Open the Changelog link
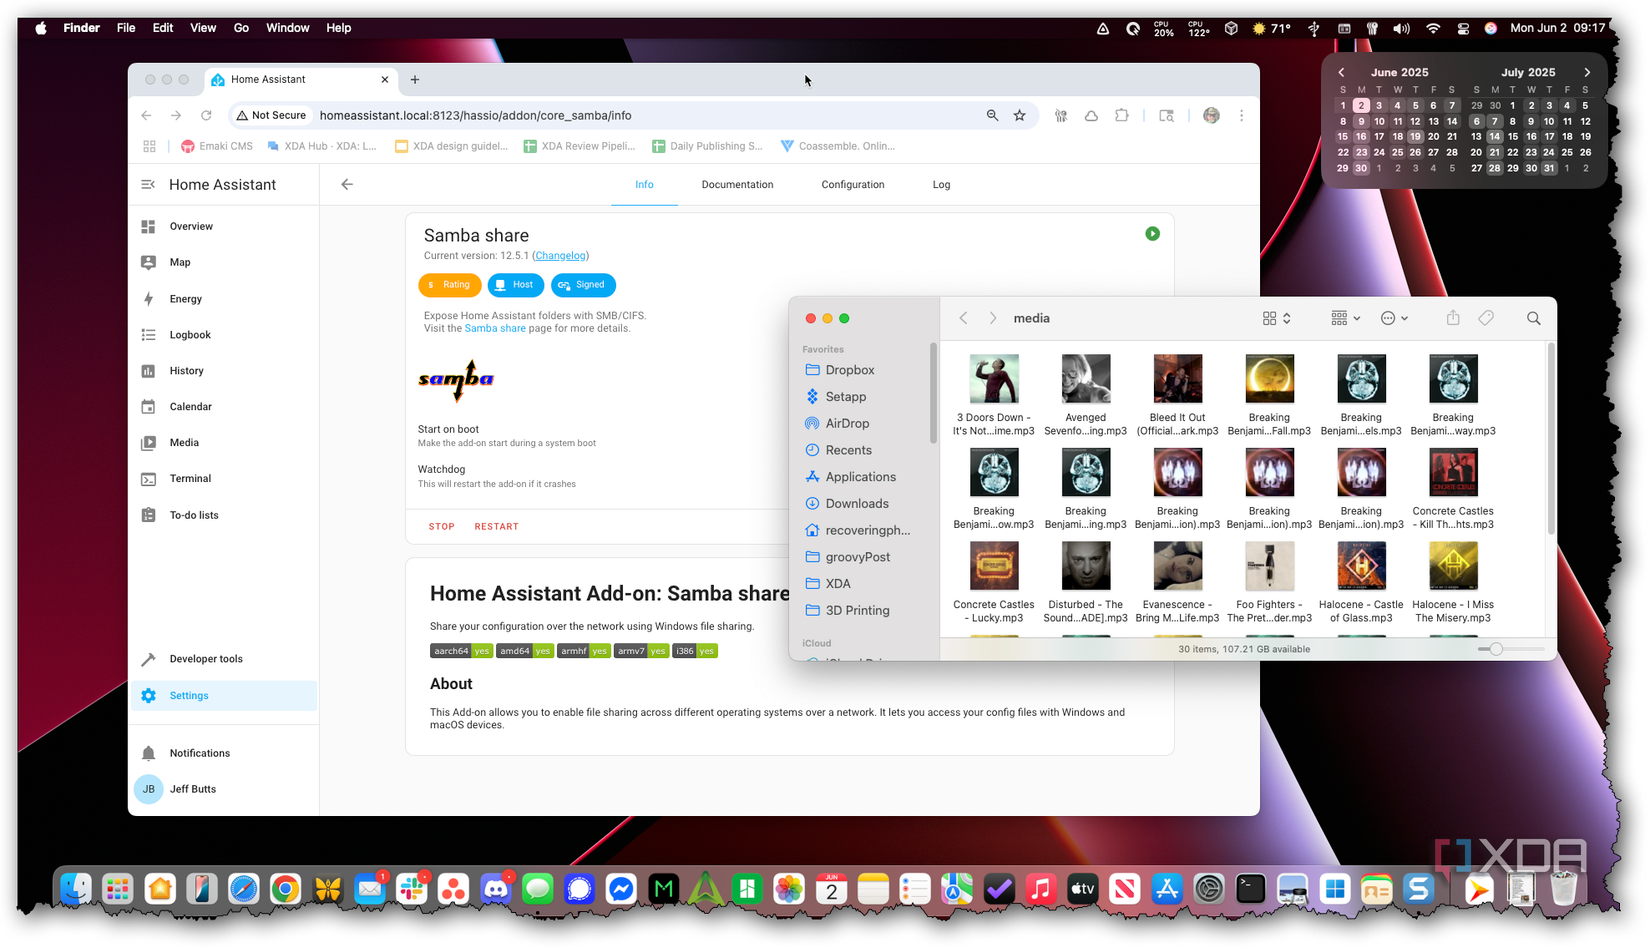Screen dimensions: 1650x949 pos(560,255)
